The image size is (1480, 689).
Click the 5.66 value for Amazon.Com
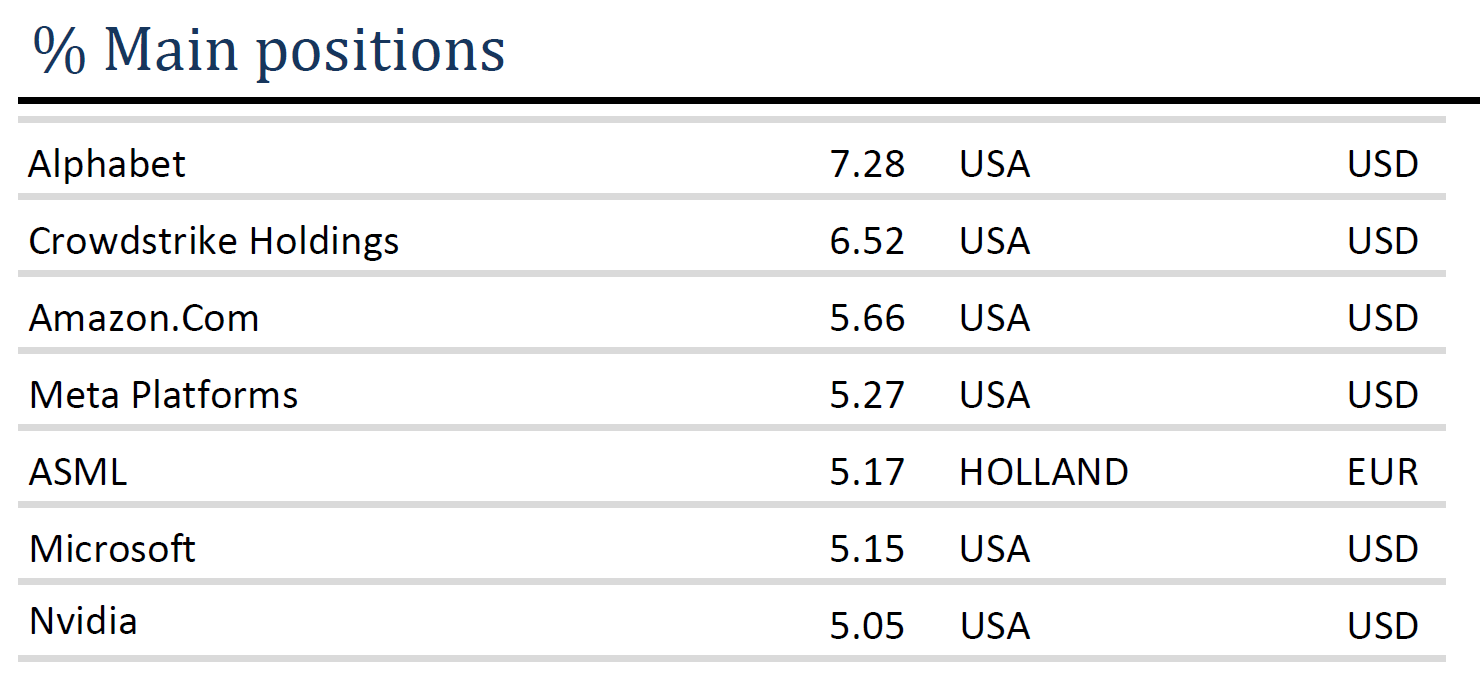pos(867,318)
